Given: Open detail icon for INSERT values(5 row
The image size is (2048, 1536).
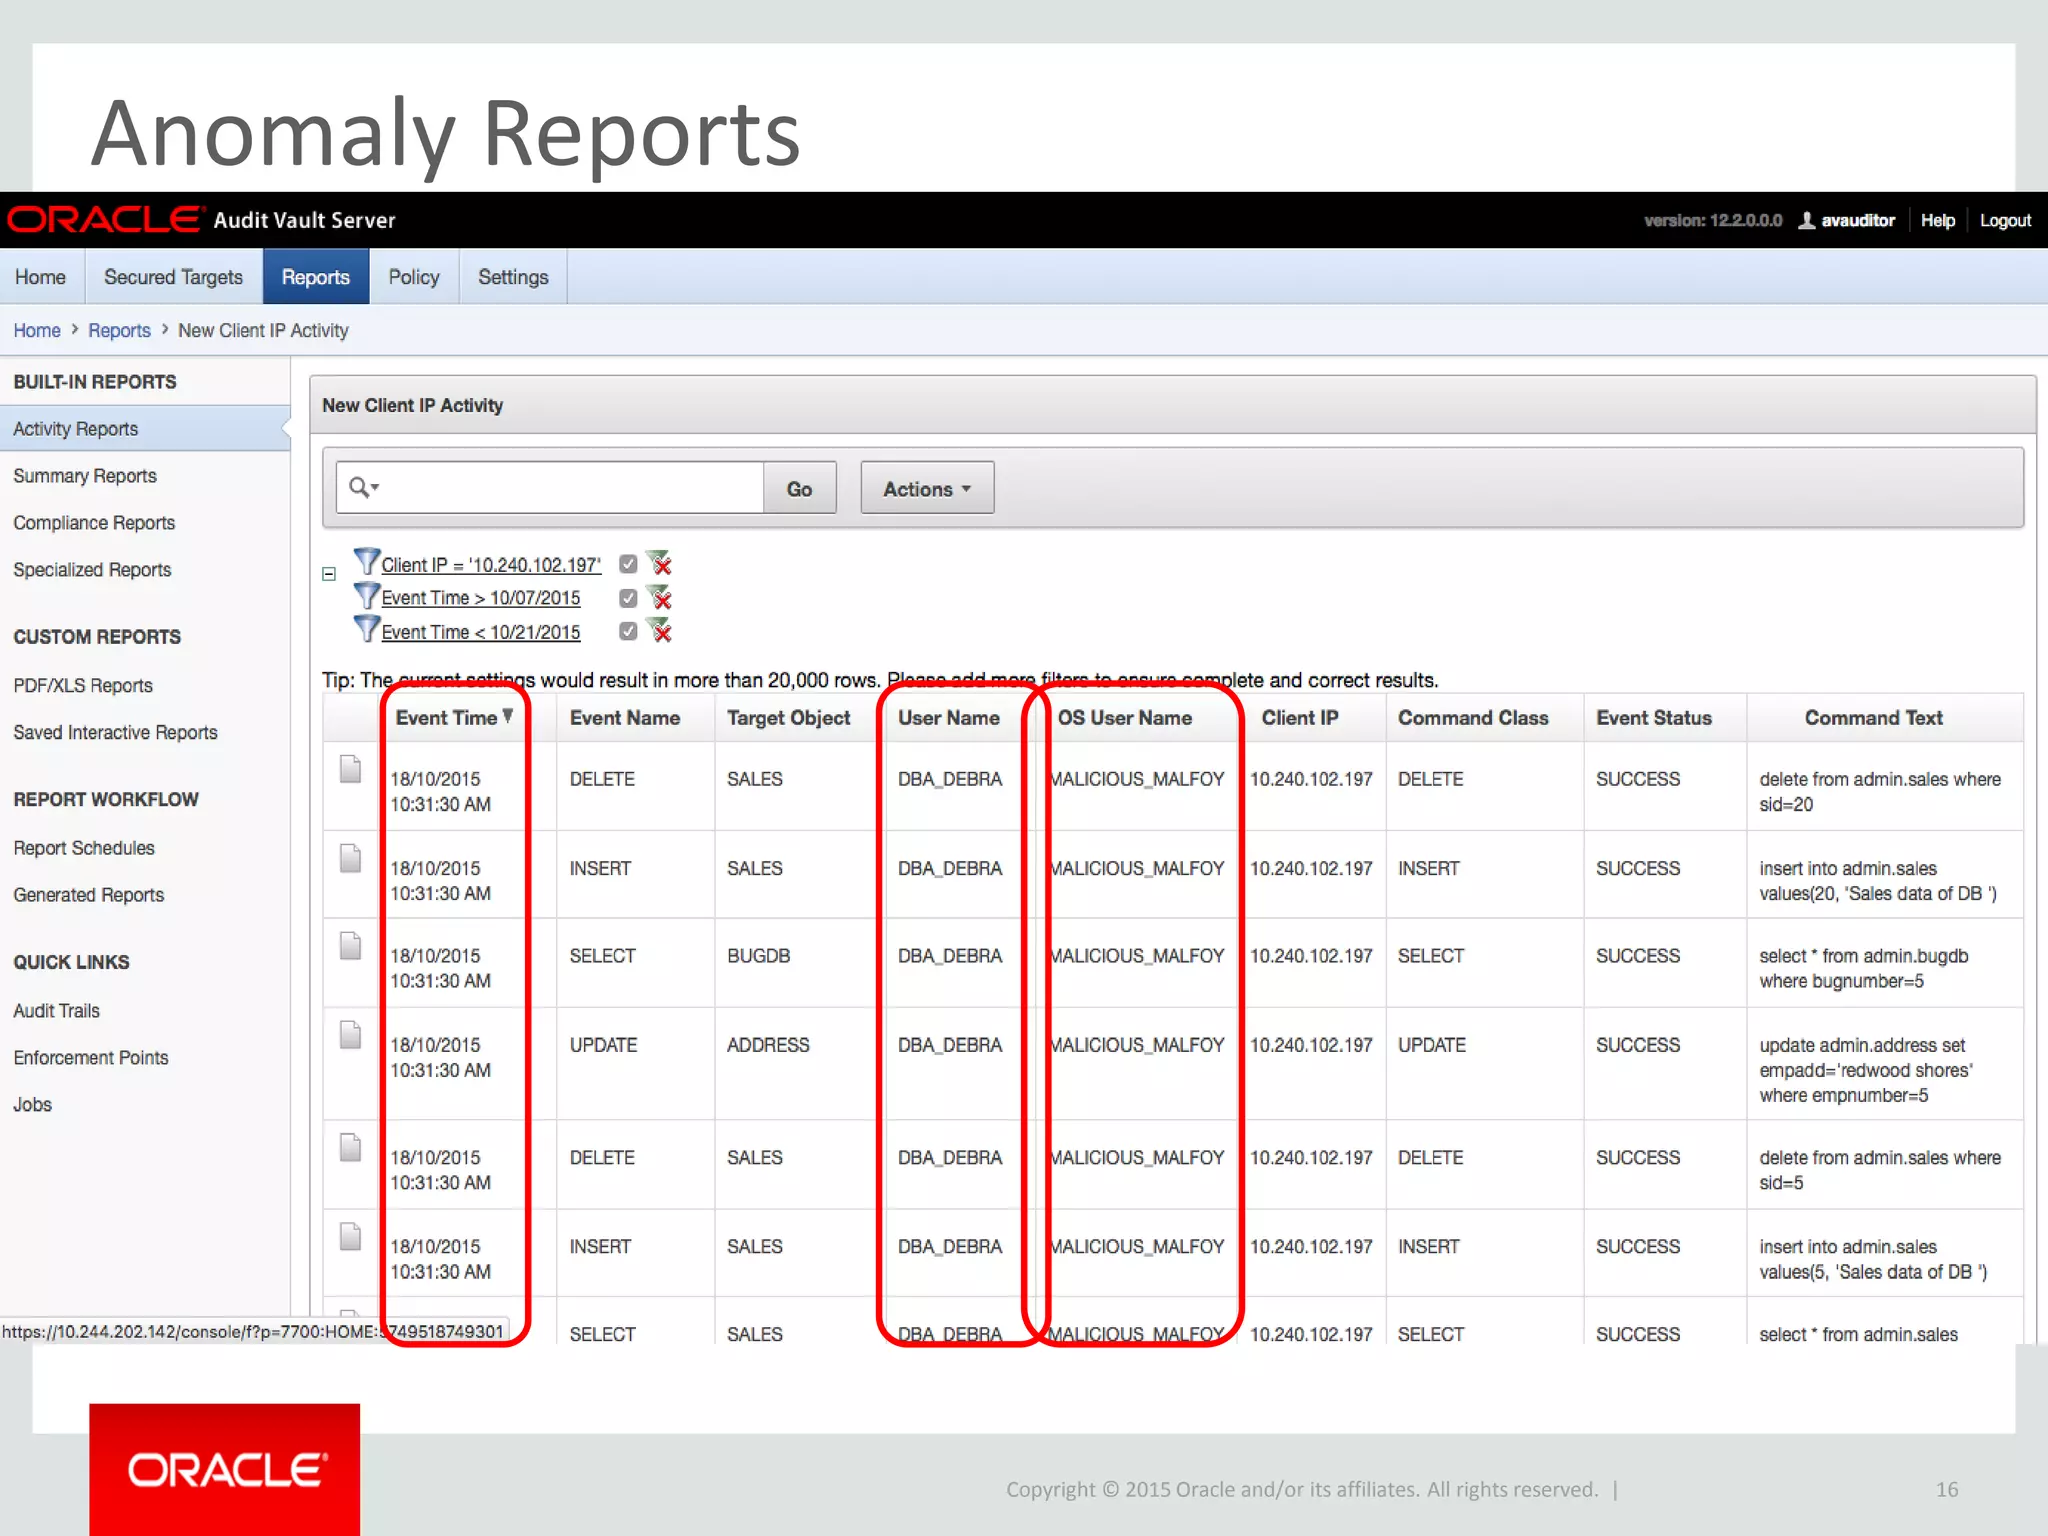Looking at the screenshot, I should tap(350, 1236).
